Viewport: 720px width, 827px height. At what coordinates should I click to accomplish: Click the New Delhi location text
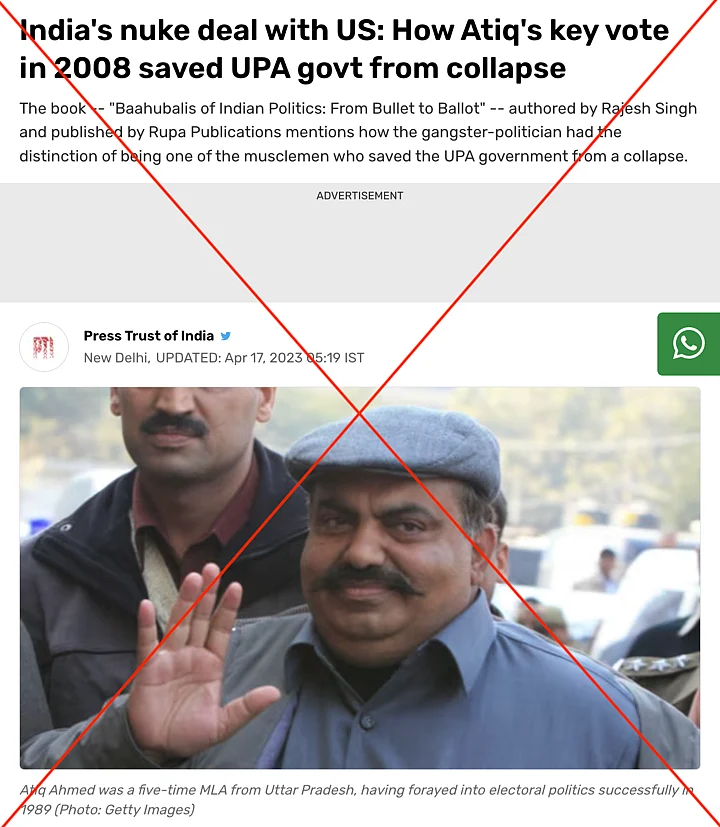point(117,358)
